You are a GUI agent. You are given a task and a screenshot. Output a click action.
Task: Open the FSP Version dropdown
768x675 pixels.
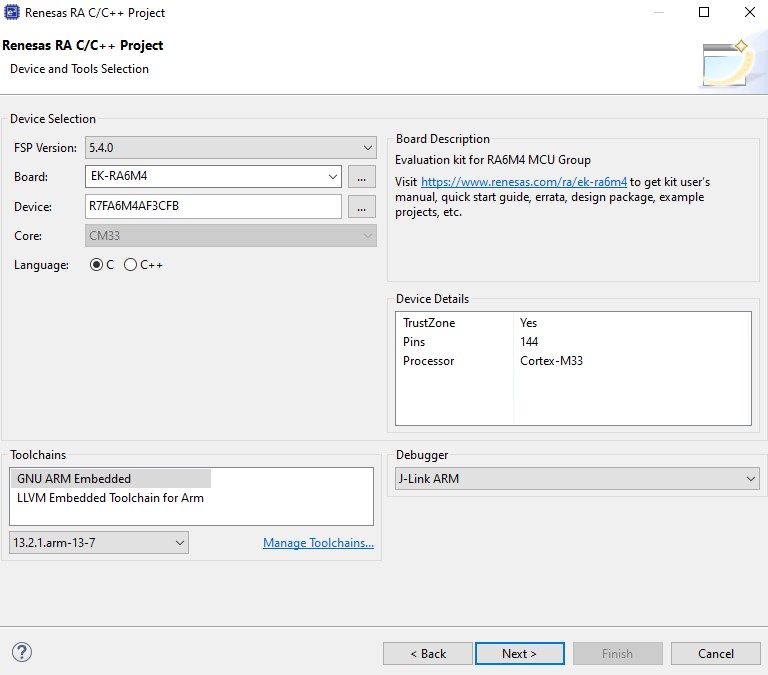(x=231, y=147)
